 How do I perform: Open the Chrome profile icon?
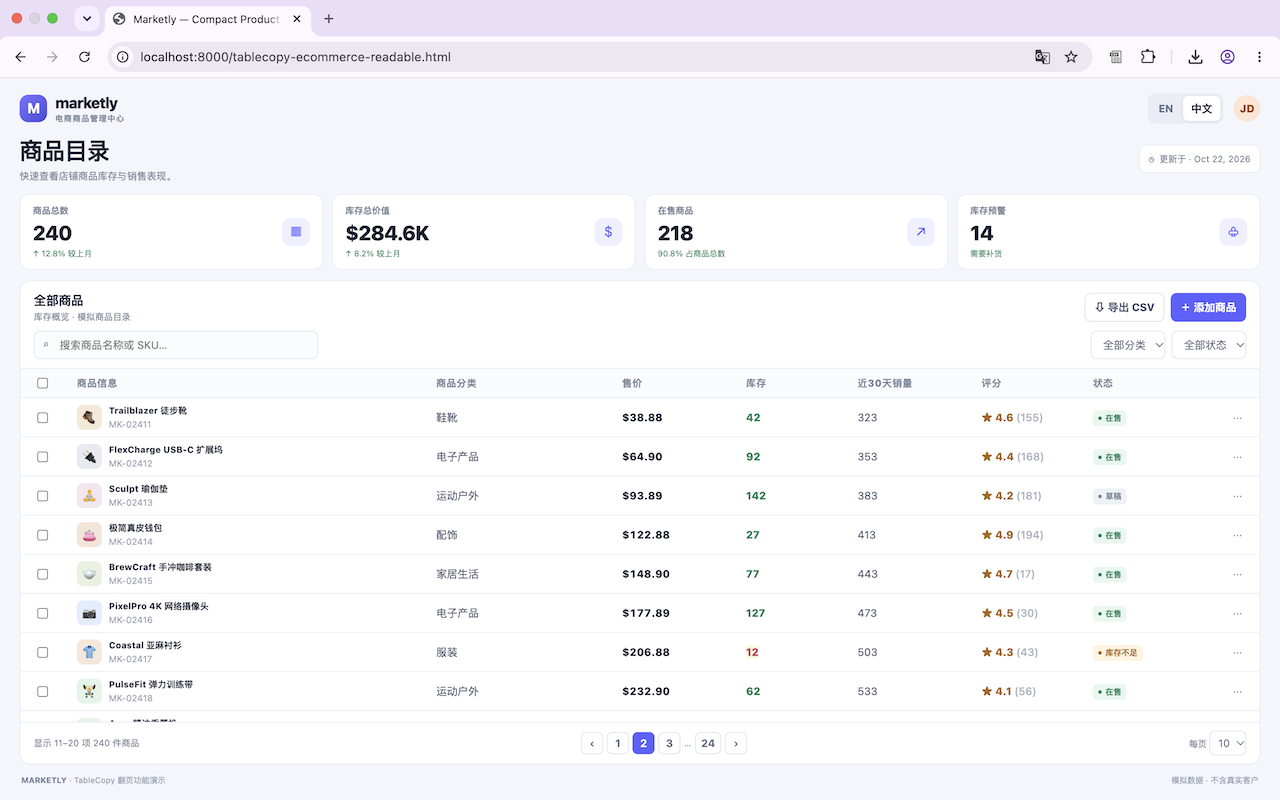(1227, 57)
